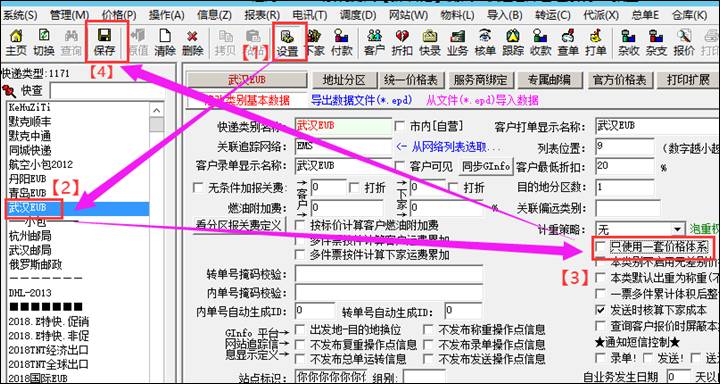Tick the 市内[自营] checkbox

[x=399, y=126]
